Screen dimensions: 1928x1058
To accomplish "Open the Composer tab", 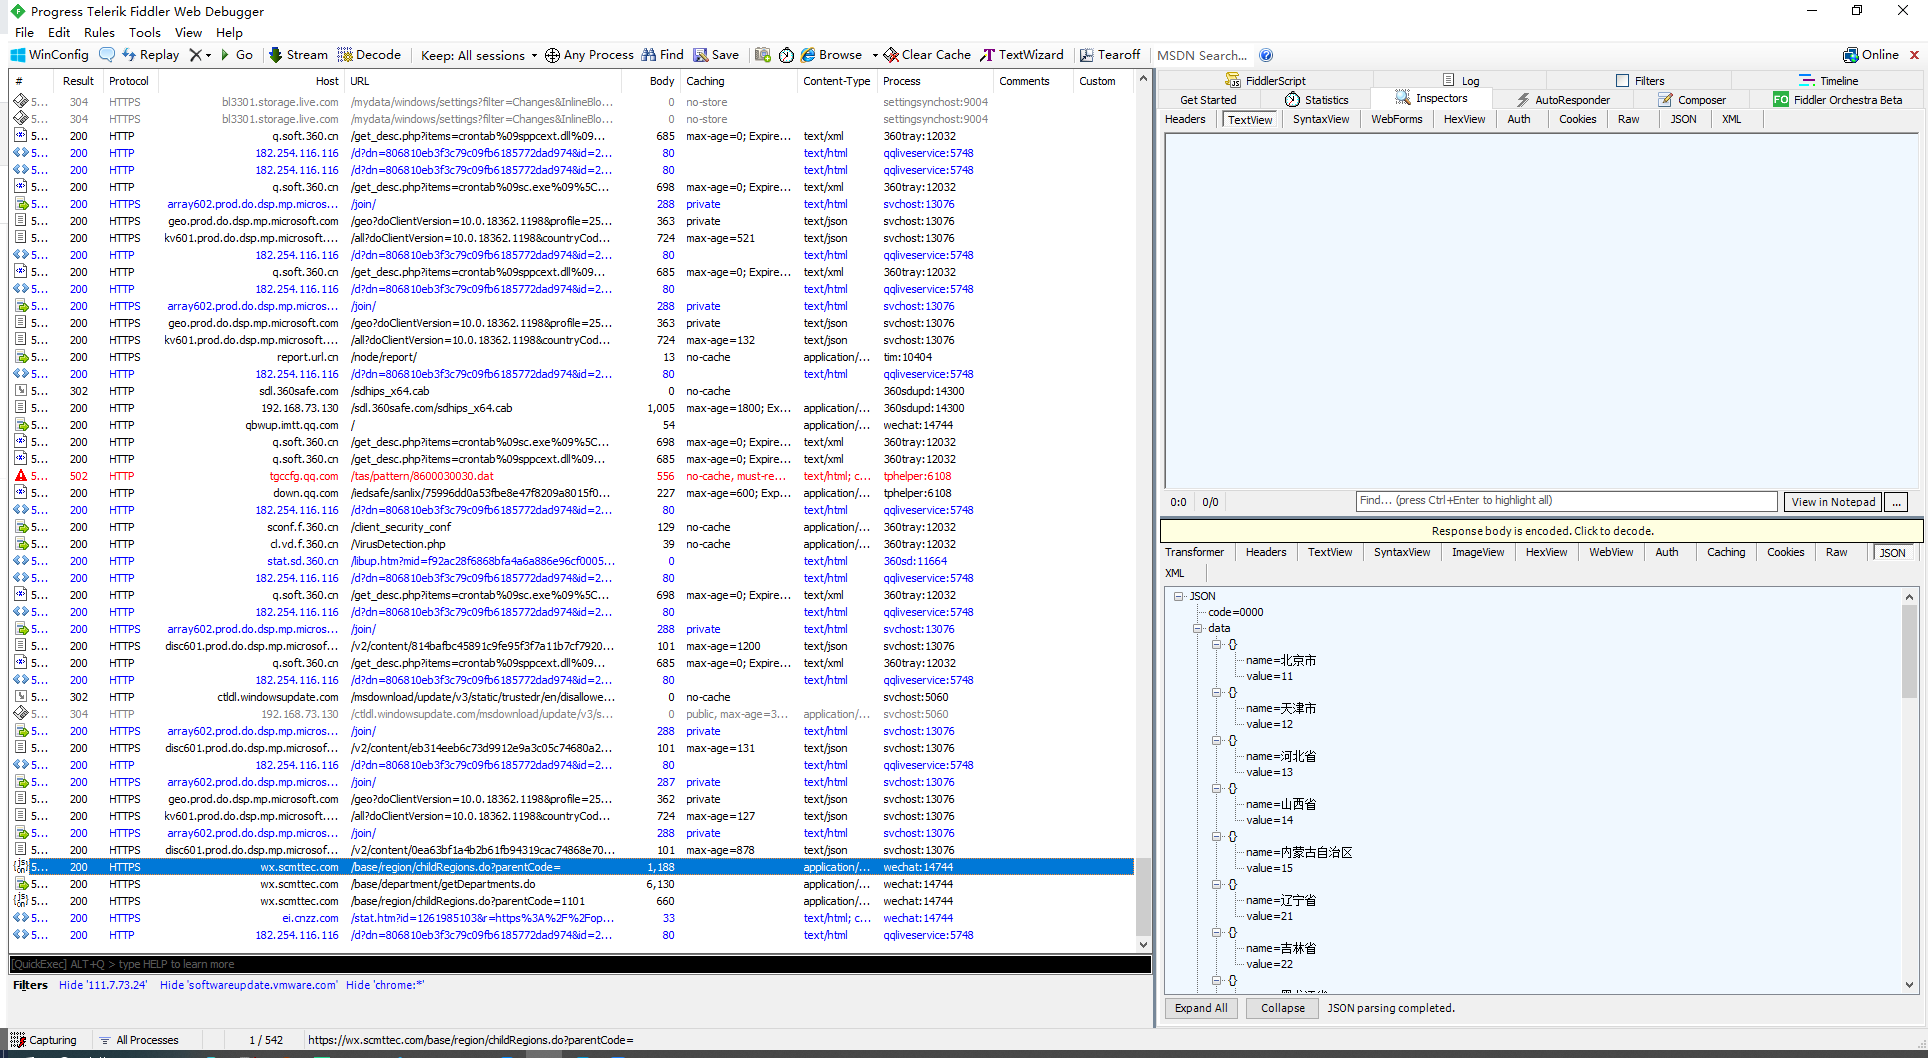I will pos(1692,100).
